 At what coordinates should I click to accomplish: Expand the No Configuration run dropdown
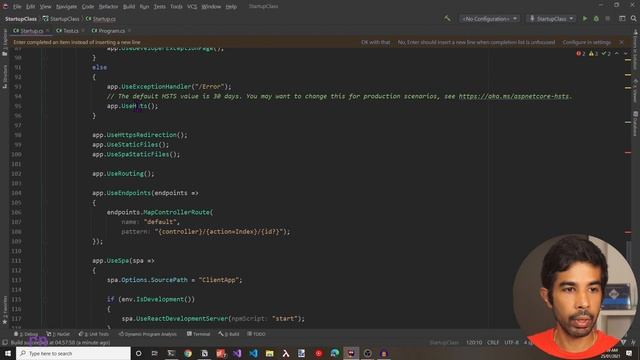(489, 18)
